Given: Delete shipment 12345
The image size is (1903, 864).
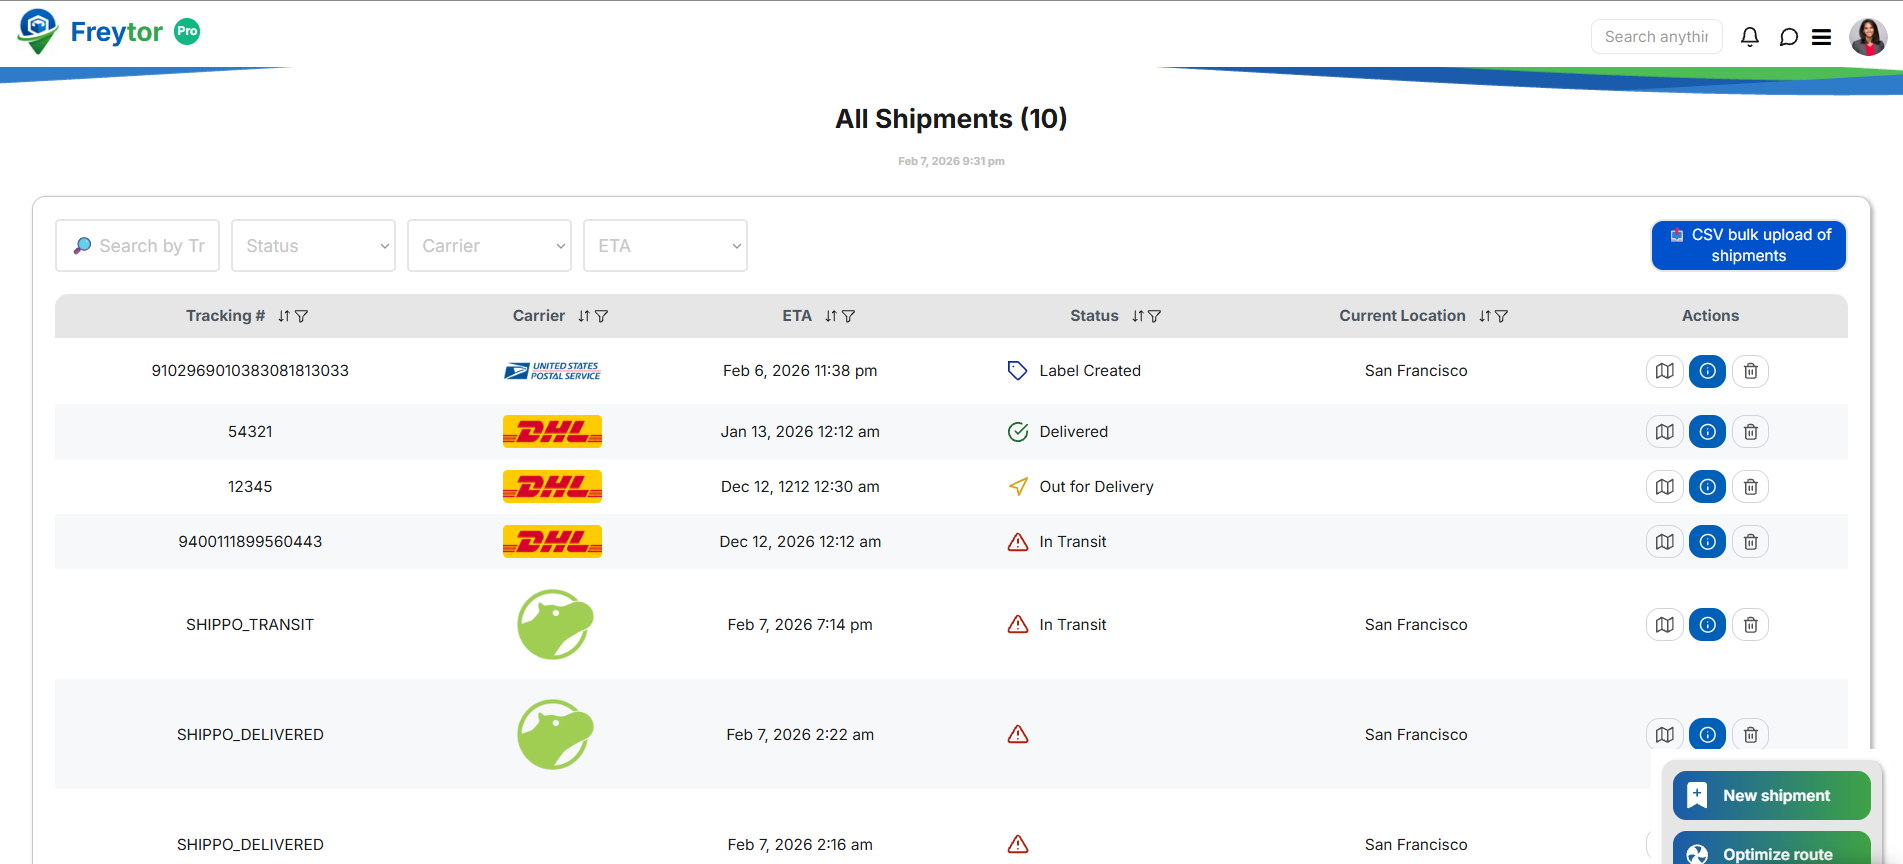Looking at the screenshot, I should (x=1751, y=487).
